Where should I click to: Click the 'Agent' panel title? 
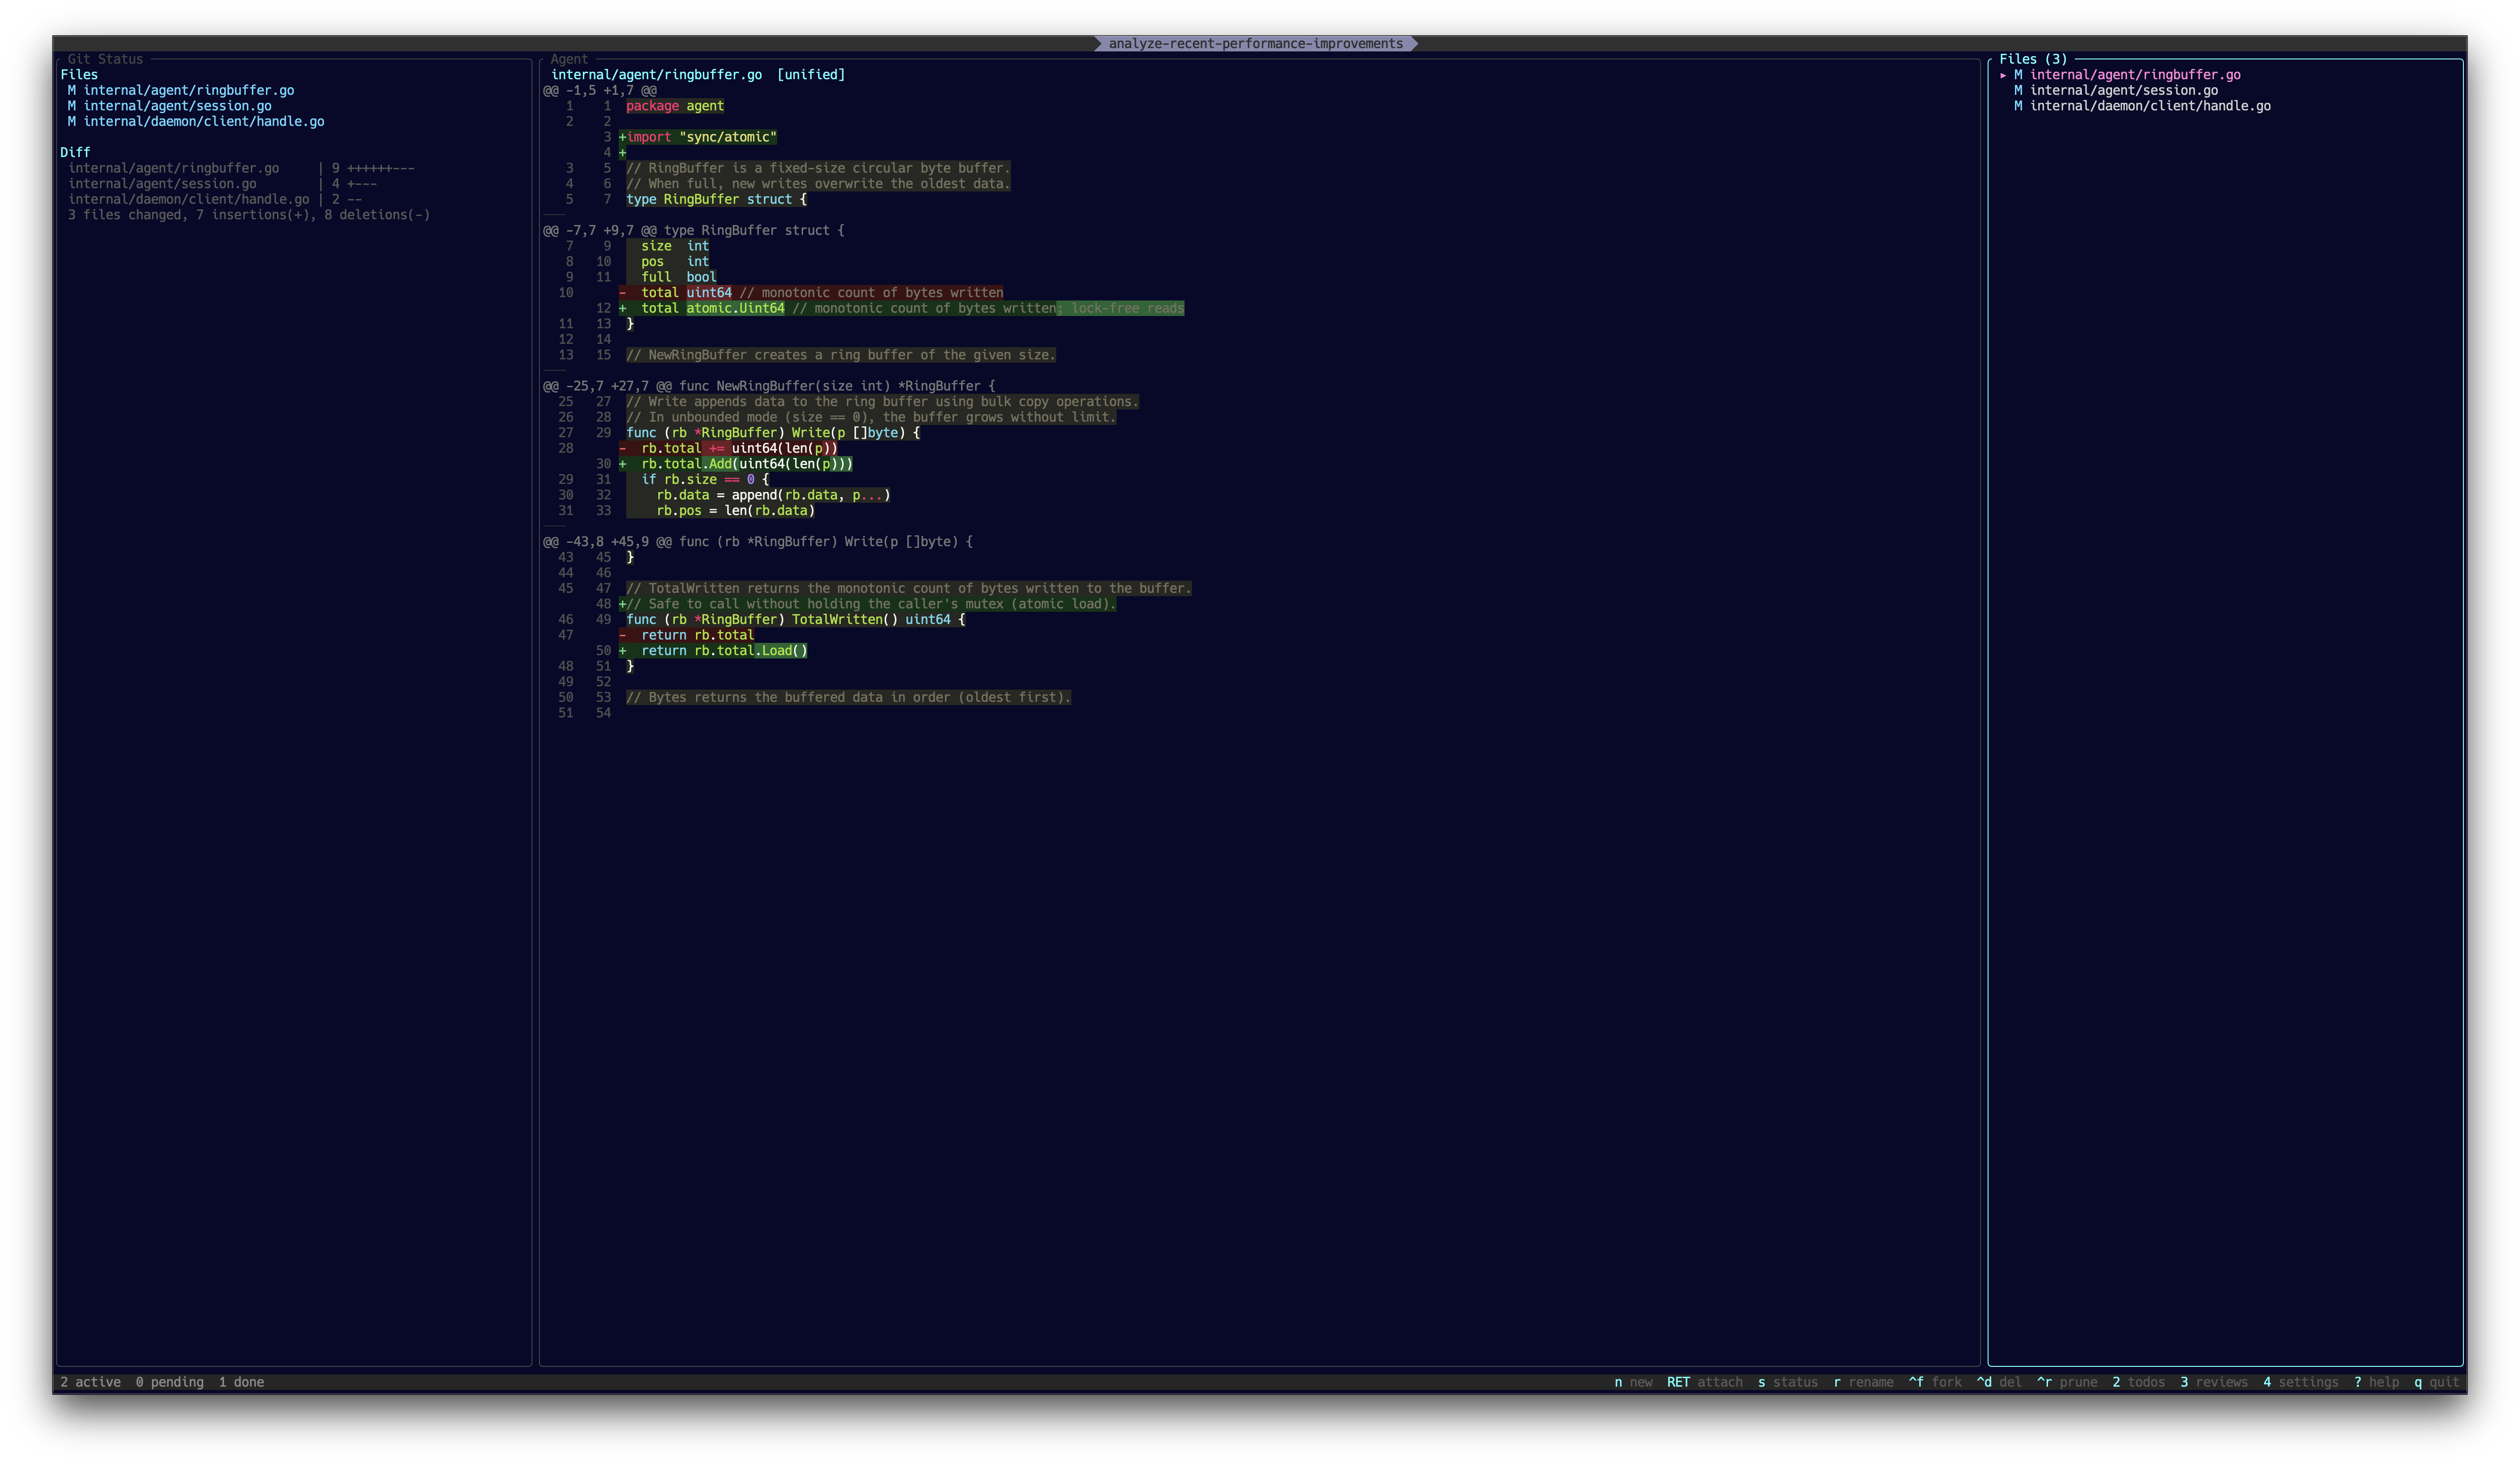pyautogui.click(x=569, y=59)
